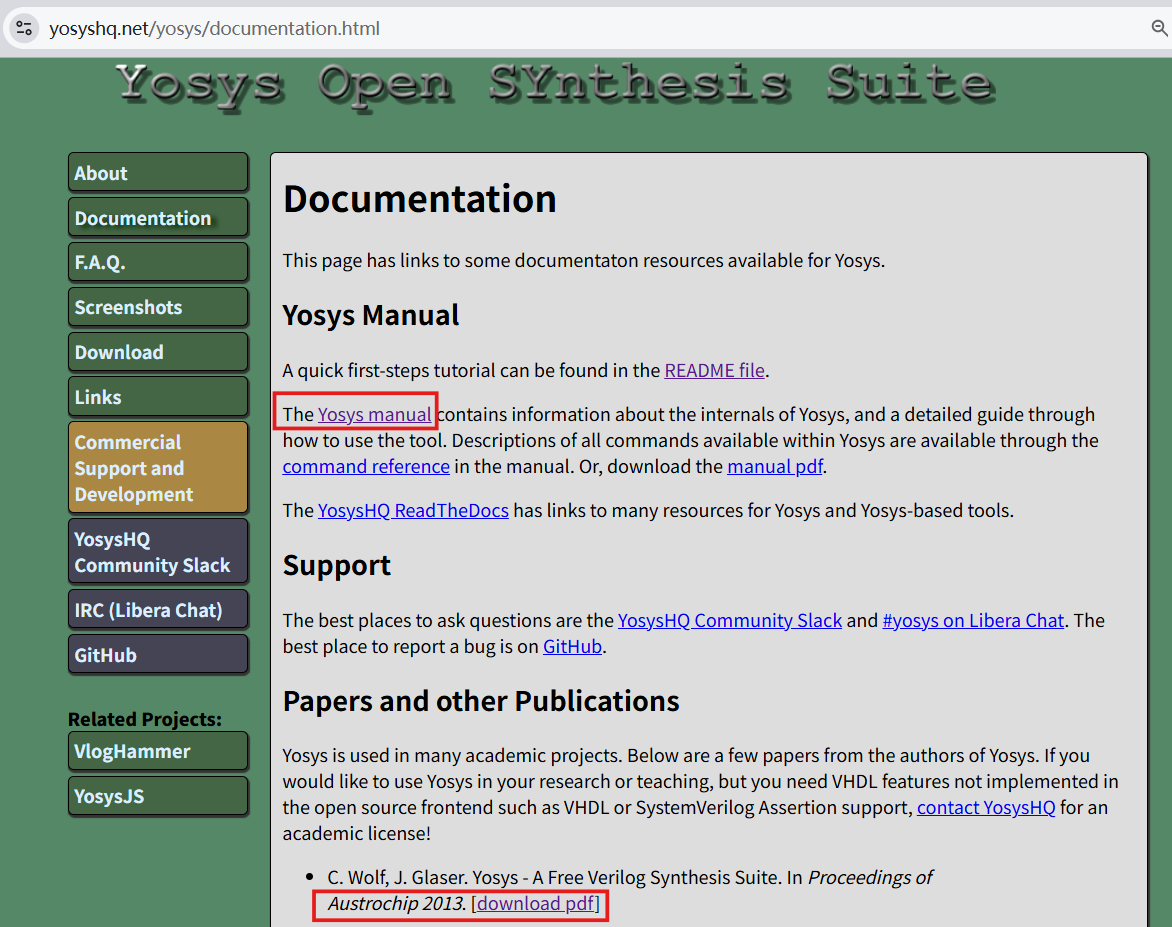Click the Yosys Open SYnthesis Suite banner title
This screenshot has height=927, width=1172.
pos(555,85)
